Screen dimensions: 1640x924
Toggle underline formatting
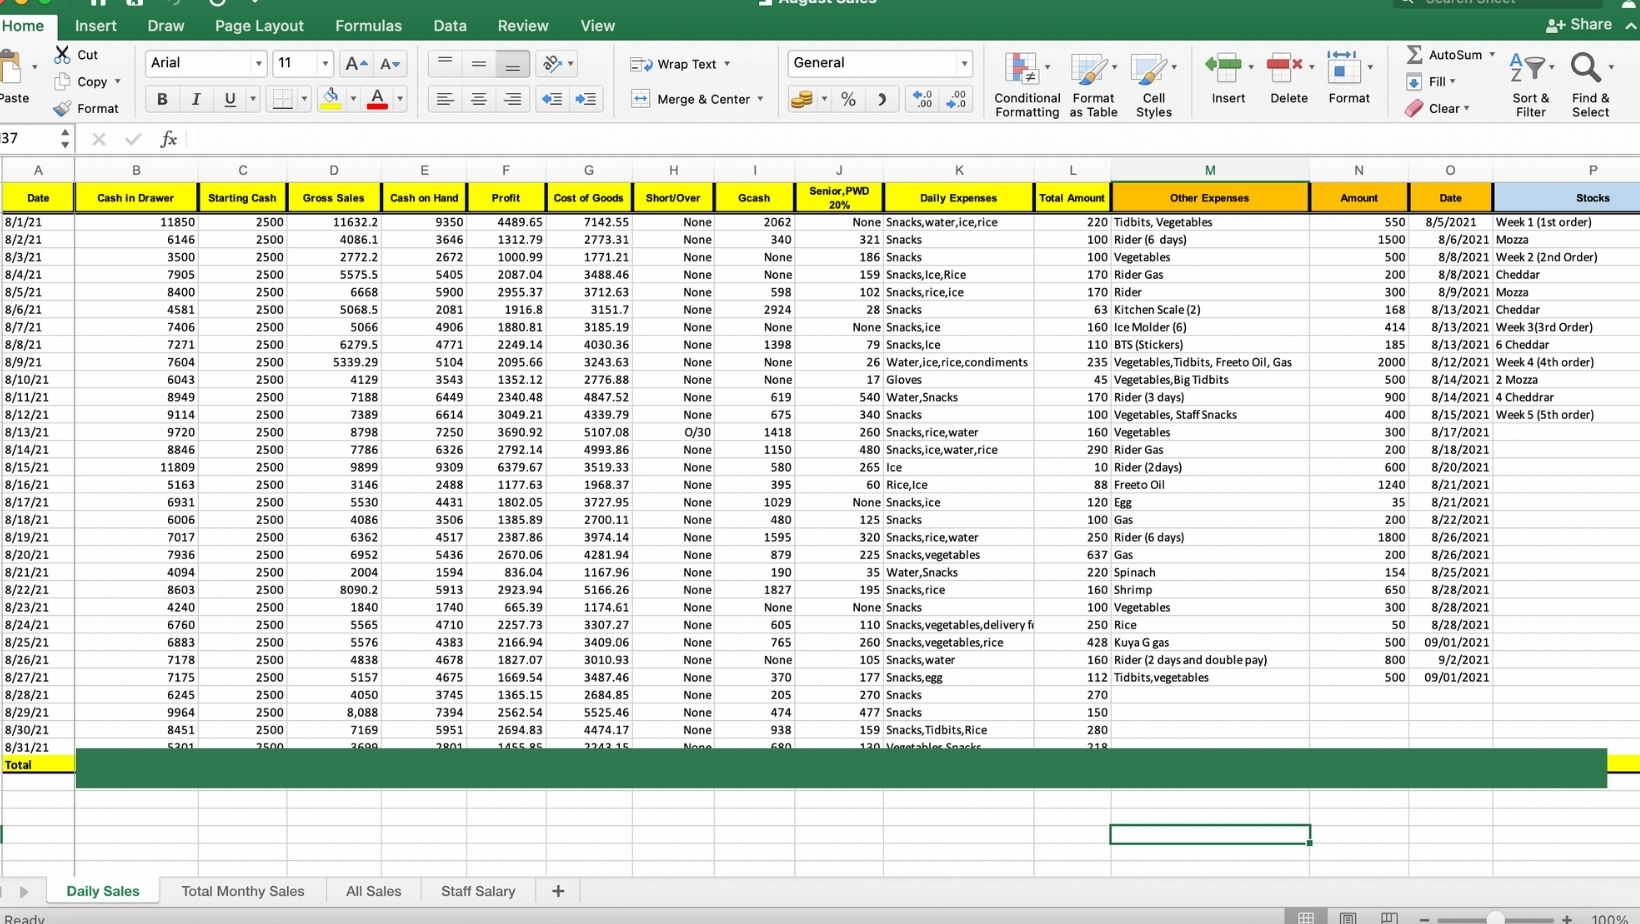(x=230, y=98)
